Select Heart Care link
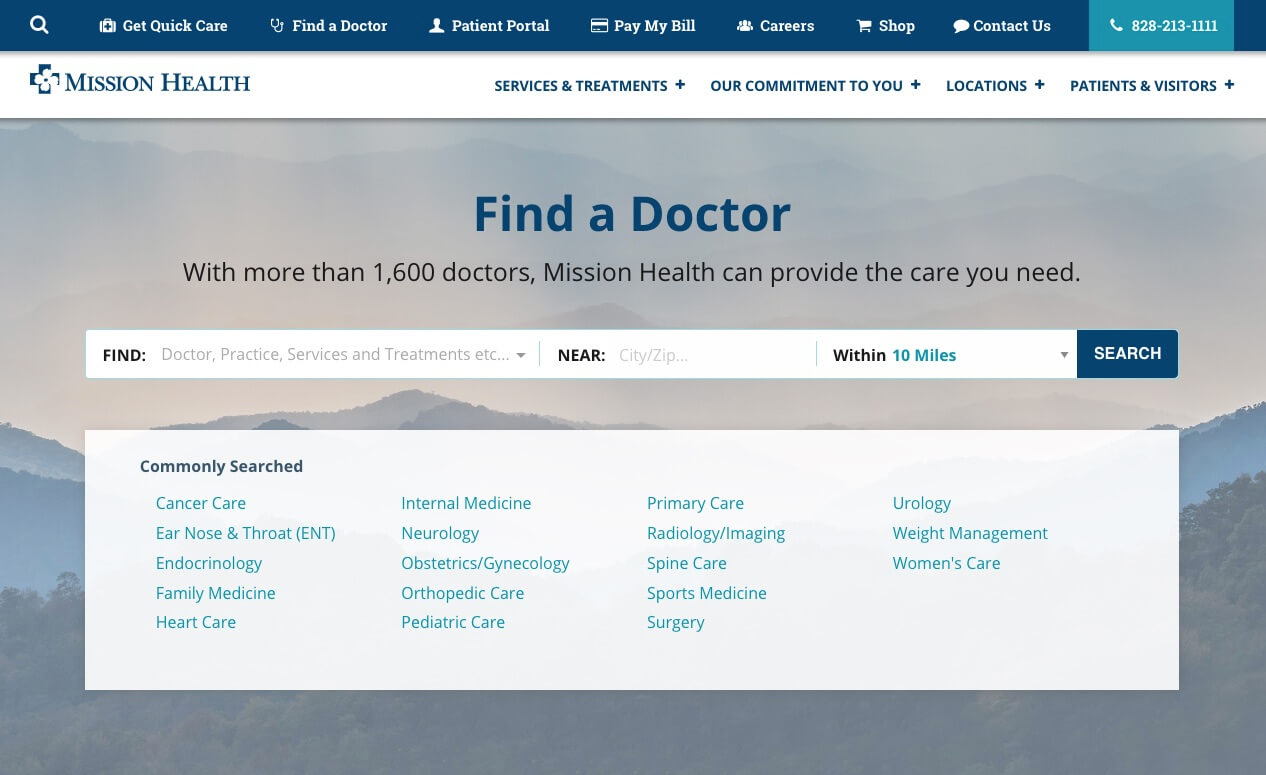1266x775 pixels. pyautogui.click(x=196, y=622)
